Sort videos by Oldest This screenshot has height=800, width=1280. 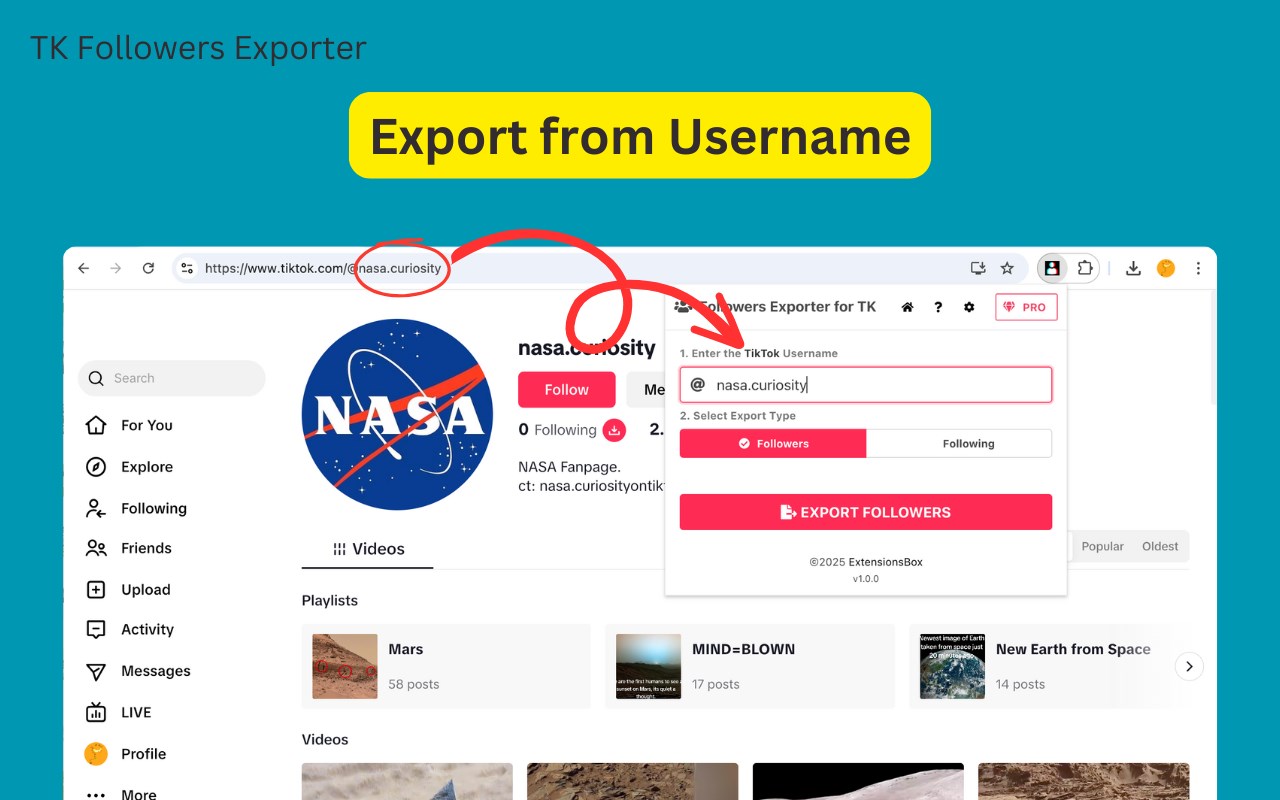point(1160,546)
